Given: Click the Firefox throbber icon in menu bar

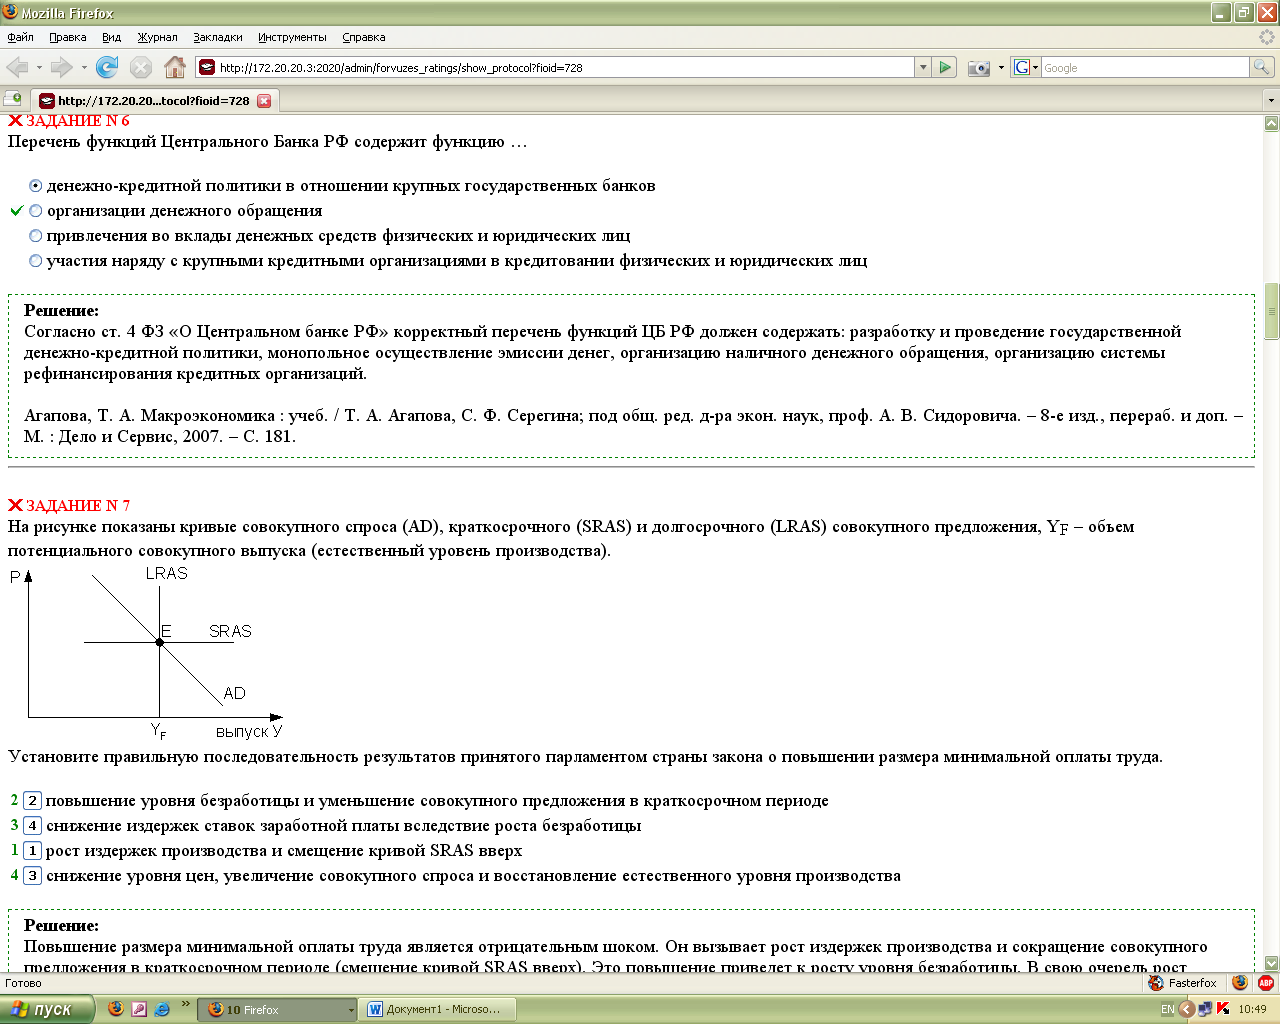Looking at the screenshot, I should [x=1267, y=37].
